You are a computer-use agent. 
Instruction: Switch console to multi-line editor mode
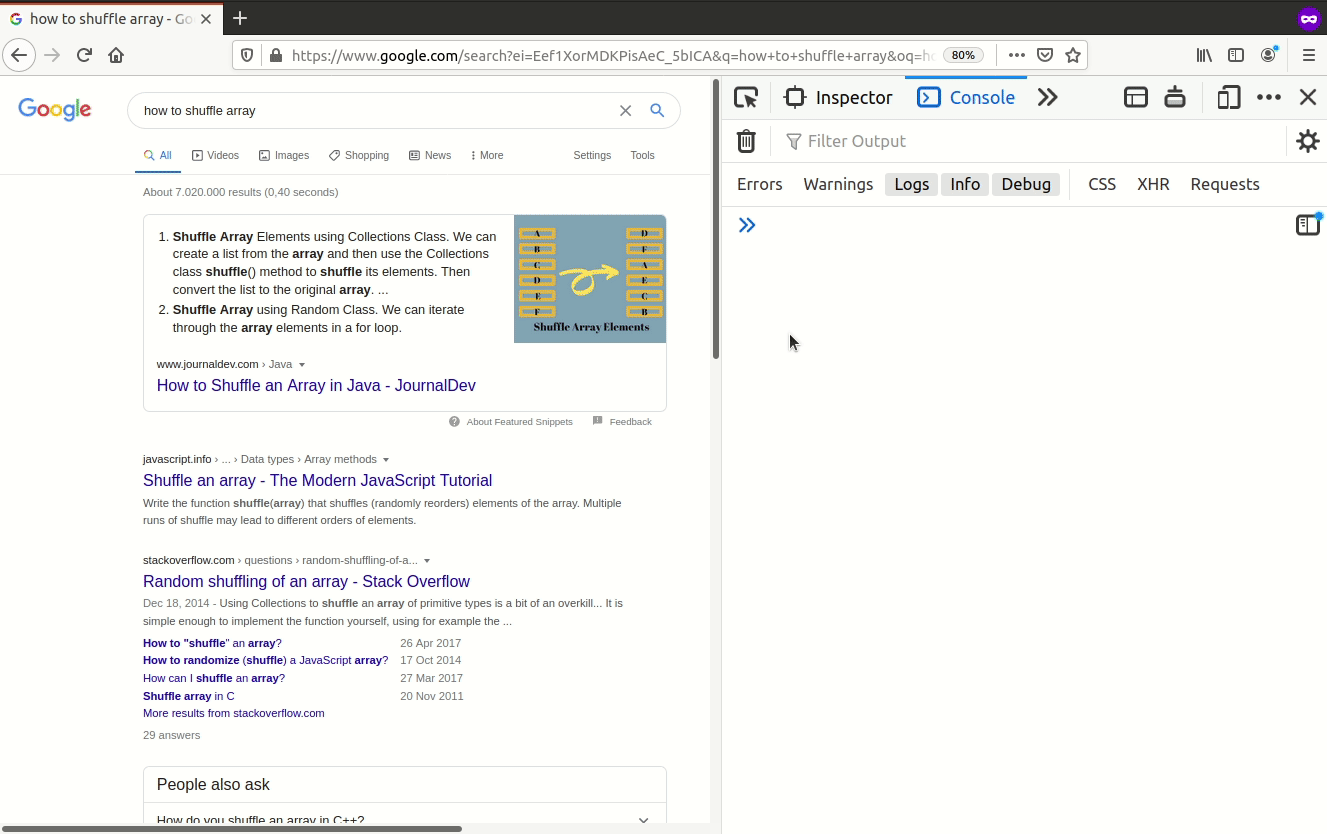[x=1308, y=225]
